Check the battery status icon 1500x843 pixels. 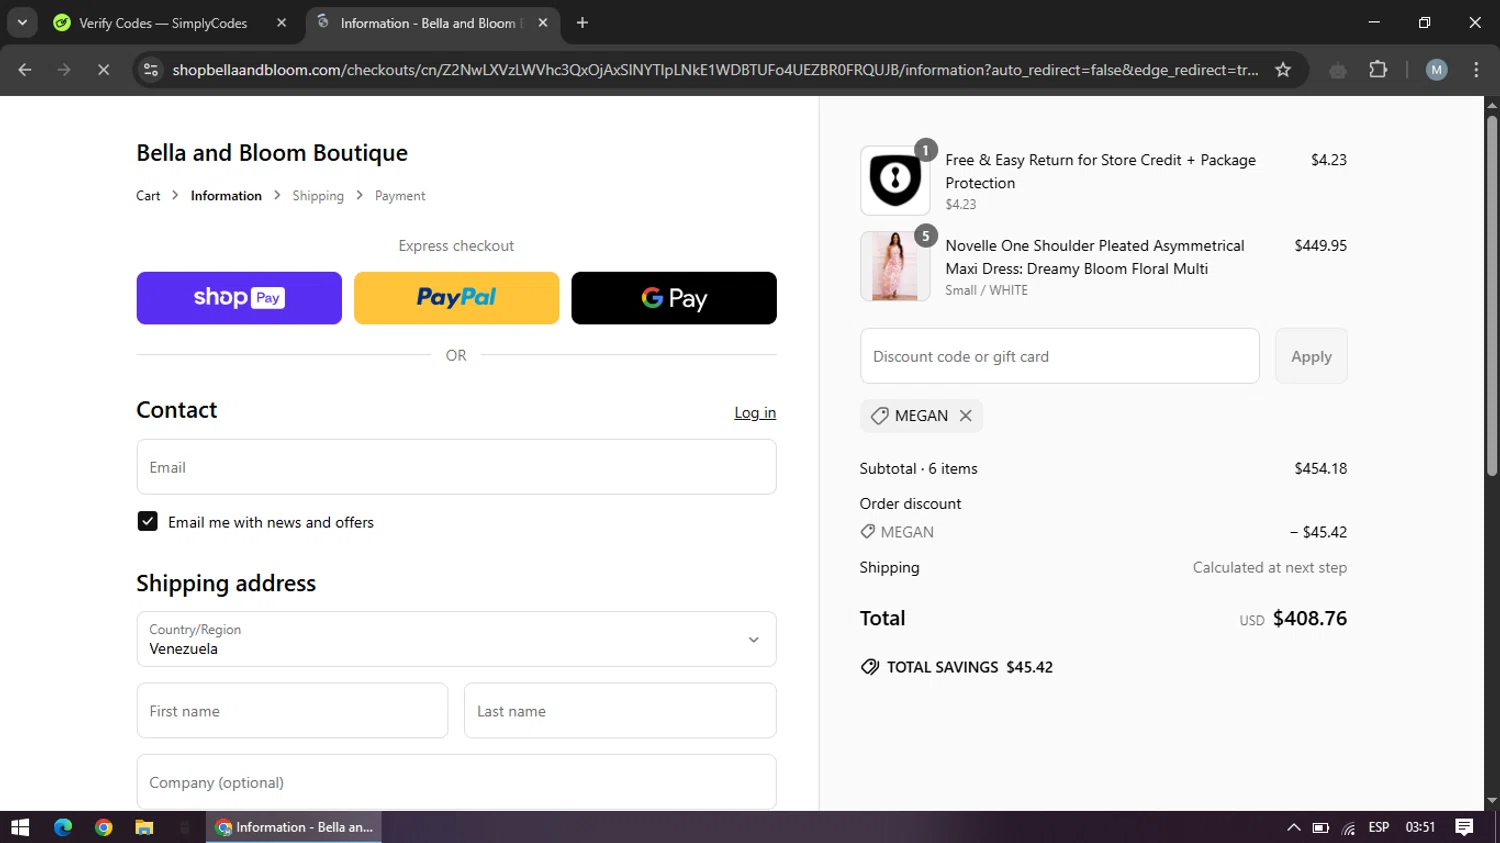(x=1320, y=827)
